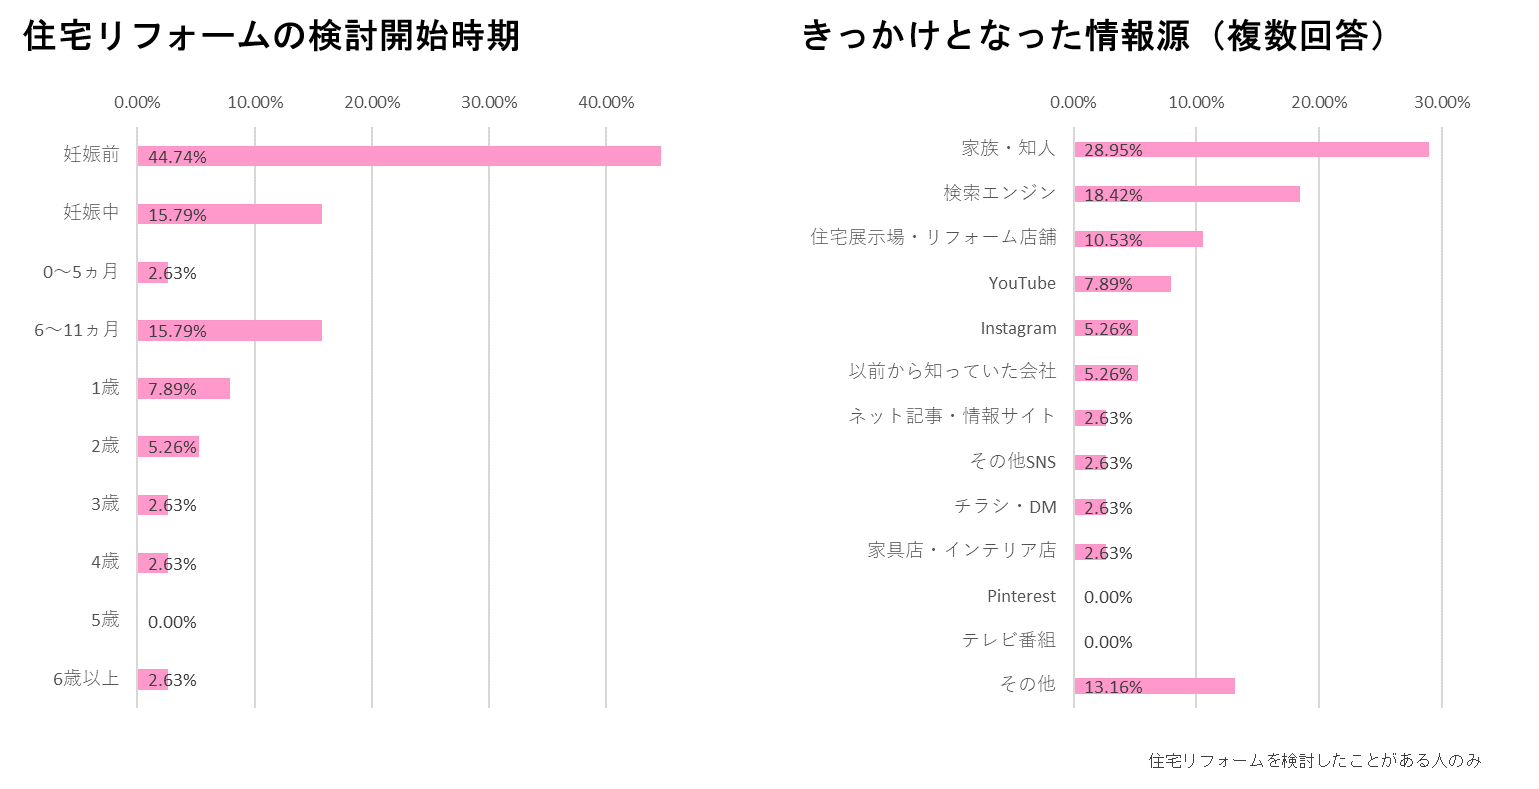Click the 0.00% value beside 5歳
Image resolution: width=1539 pixels, height=789 pixels.
[172, 622]
